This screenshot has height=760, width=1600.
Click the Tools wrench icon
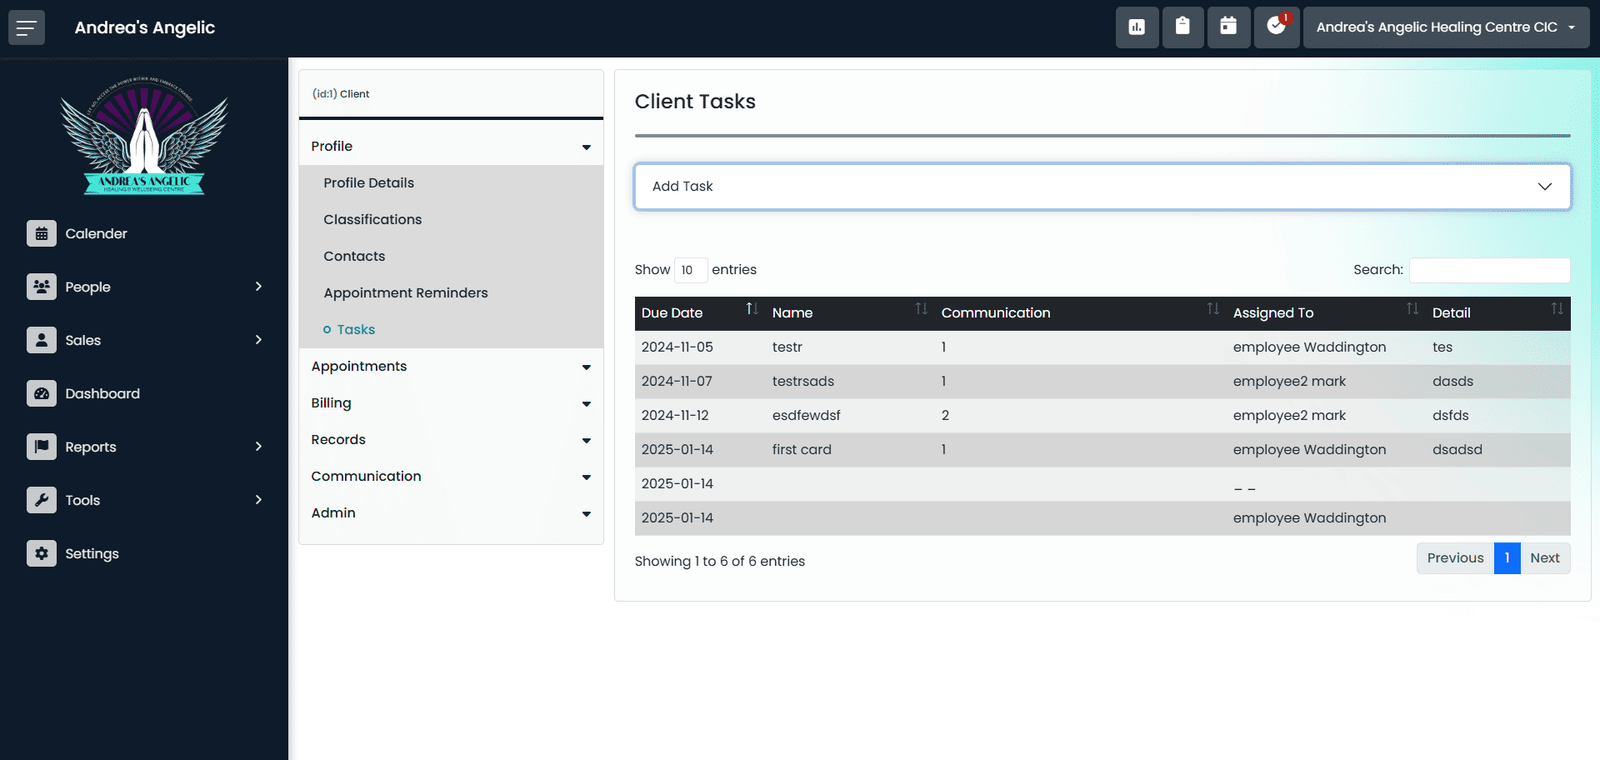pyautogui.click(x=42, y=500)
